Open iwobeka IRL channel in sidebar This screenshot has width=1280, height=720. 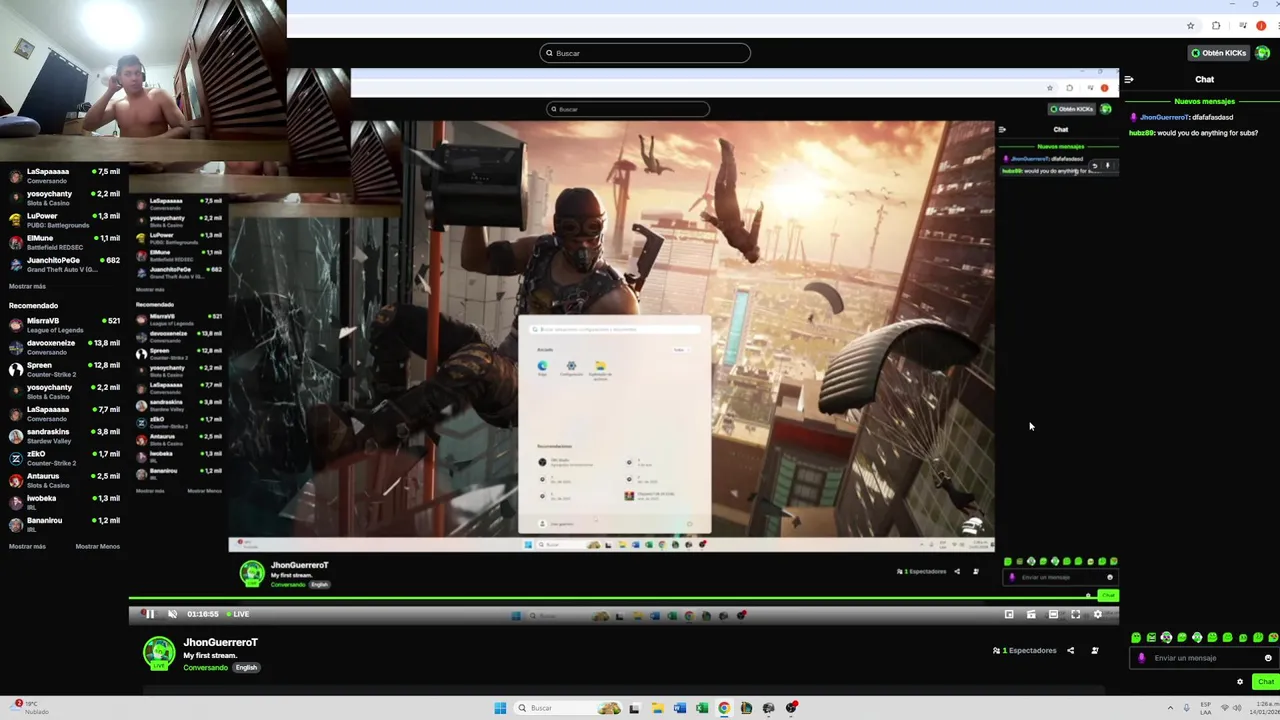click(64, 502)
